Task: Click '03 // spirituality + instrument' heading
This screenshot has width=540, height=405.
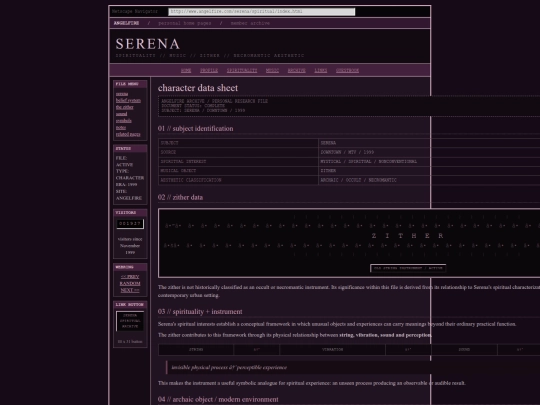Action: [200, 312]
